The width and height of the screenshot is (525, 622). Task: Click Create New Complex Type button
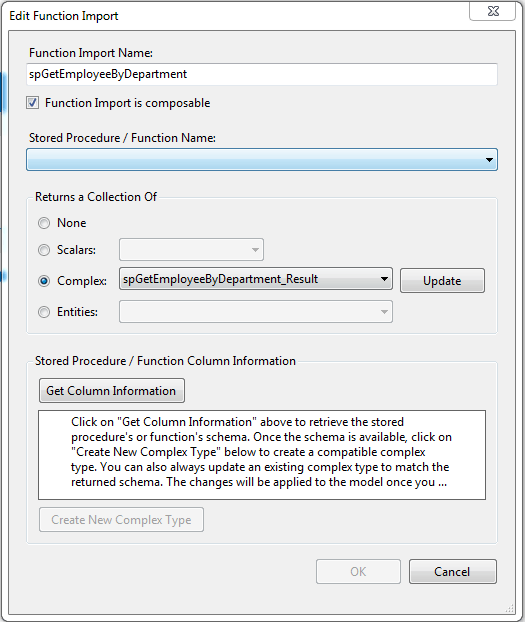click(x=121, y=520)
